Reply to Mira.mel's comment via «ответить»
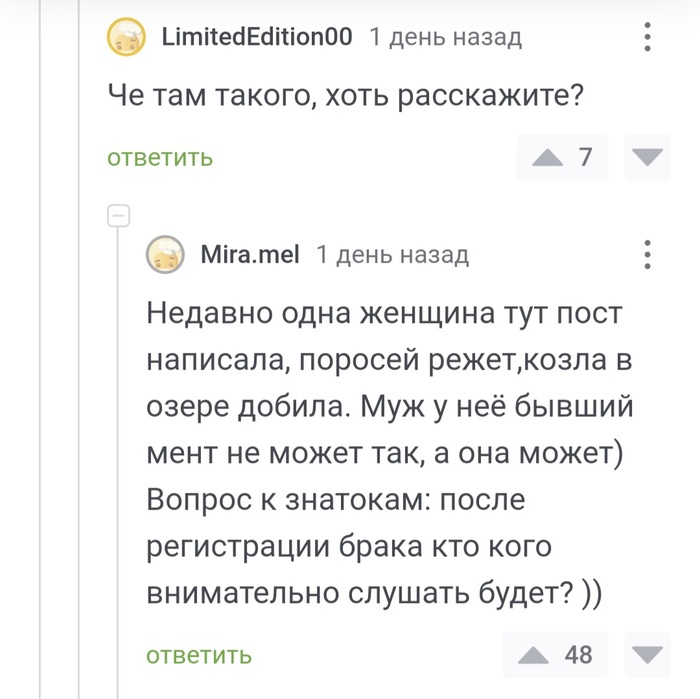The width and height of the screenshot is (700, 699). [199, 656]
